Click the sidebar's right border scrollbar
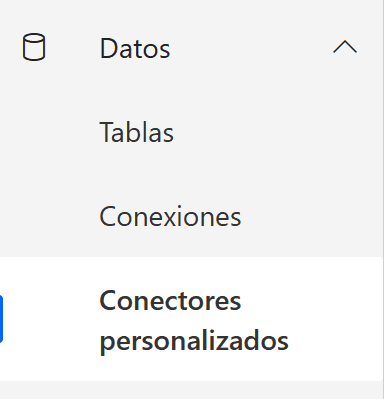This screenshot has width=384, height=399. click(x=383, y=199)
